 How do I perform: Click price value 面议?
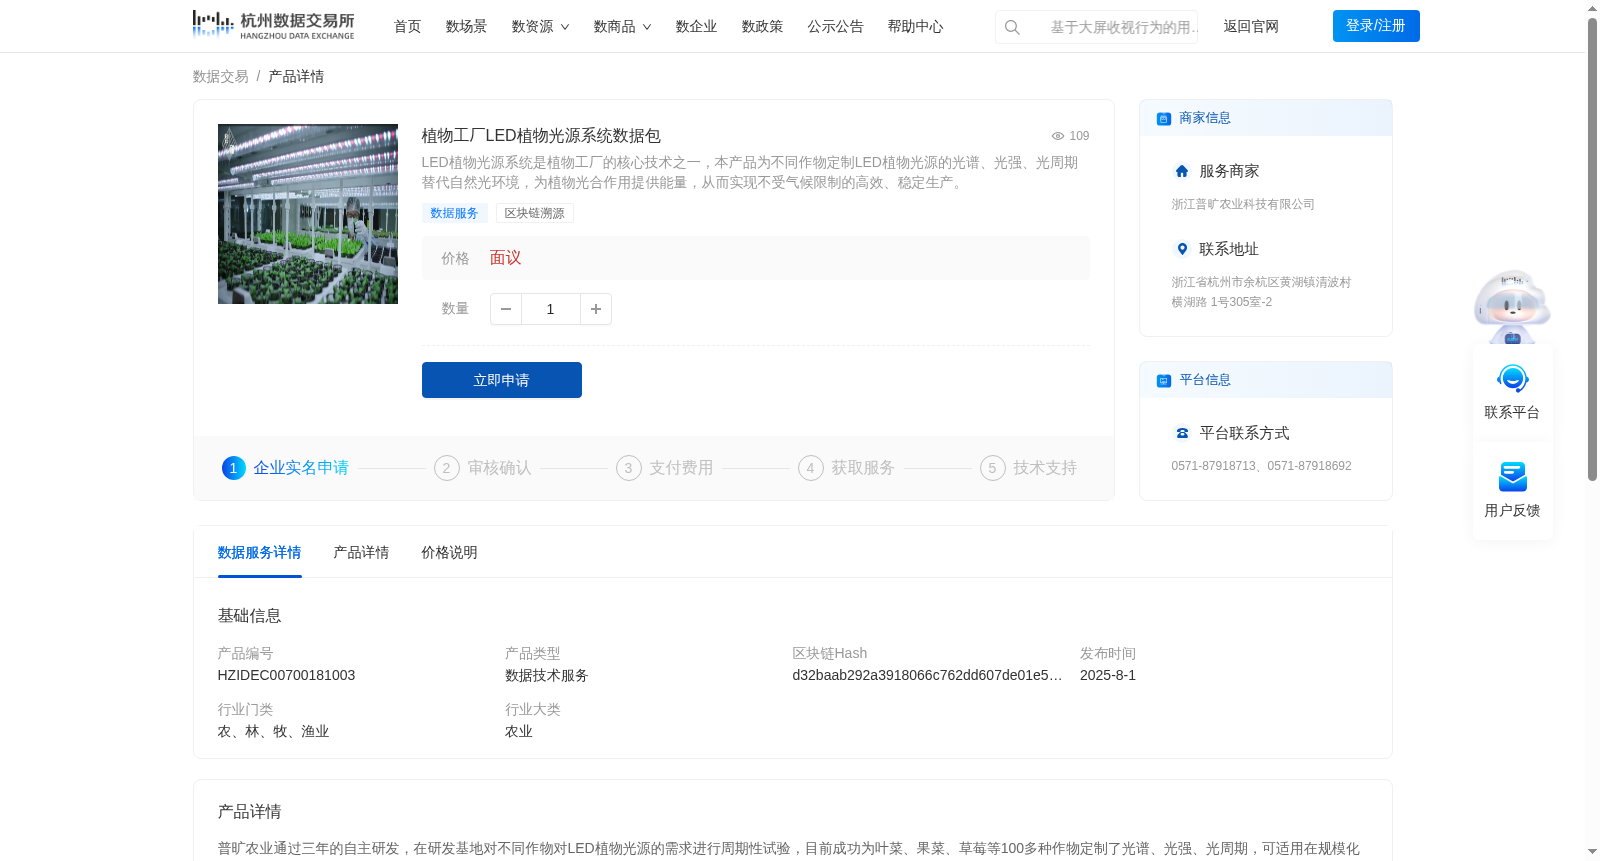pos(505,258)
